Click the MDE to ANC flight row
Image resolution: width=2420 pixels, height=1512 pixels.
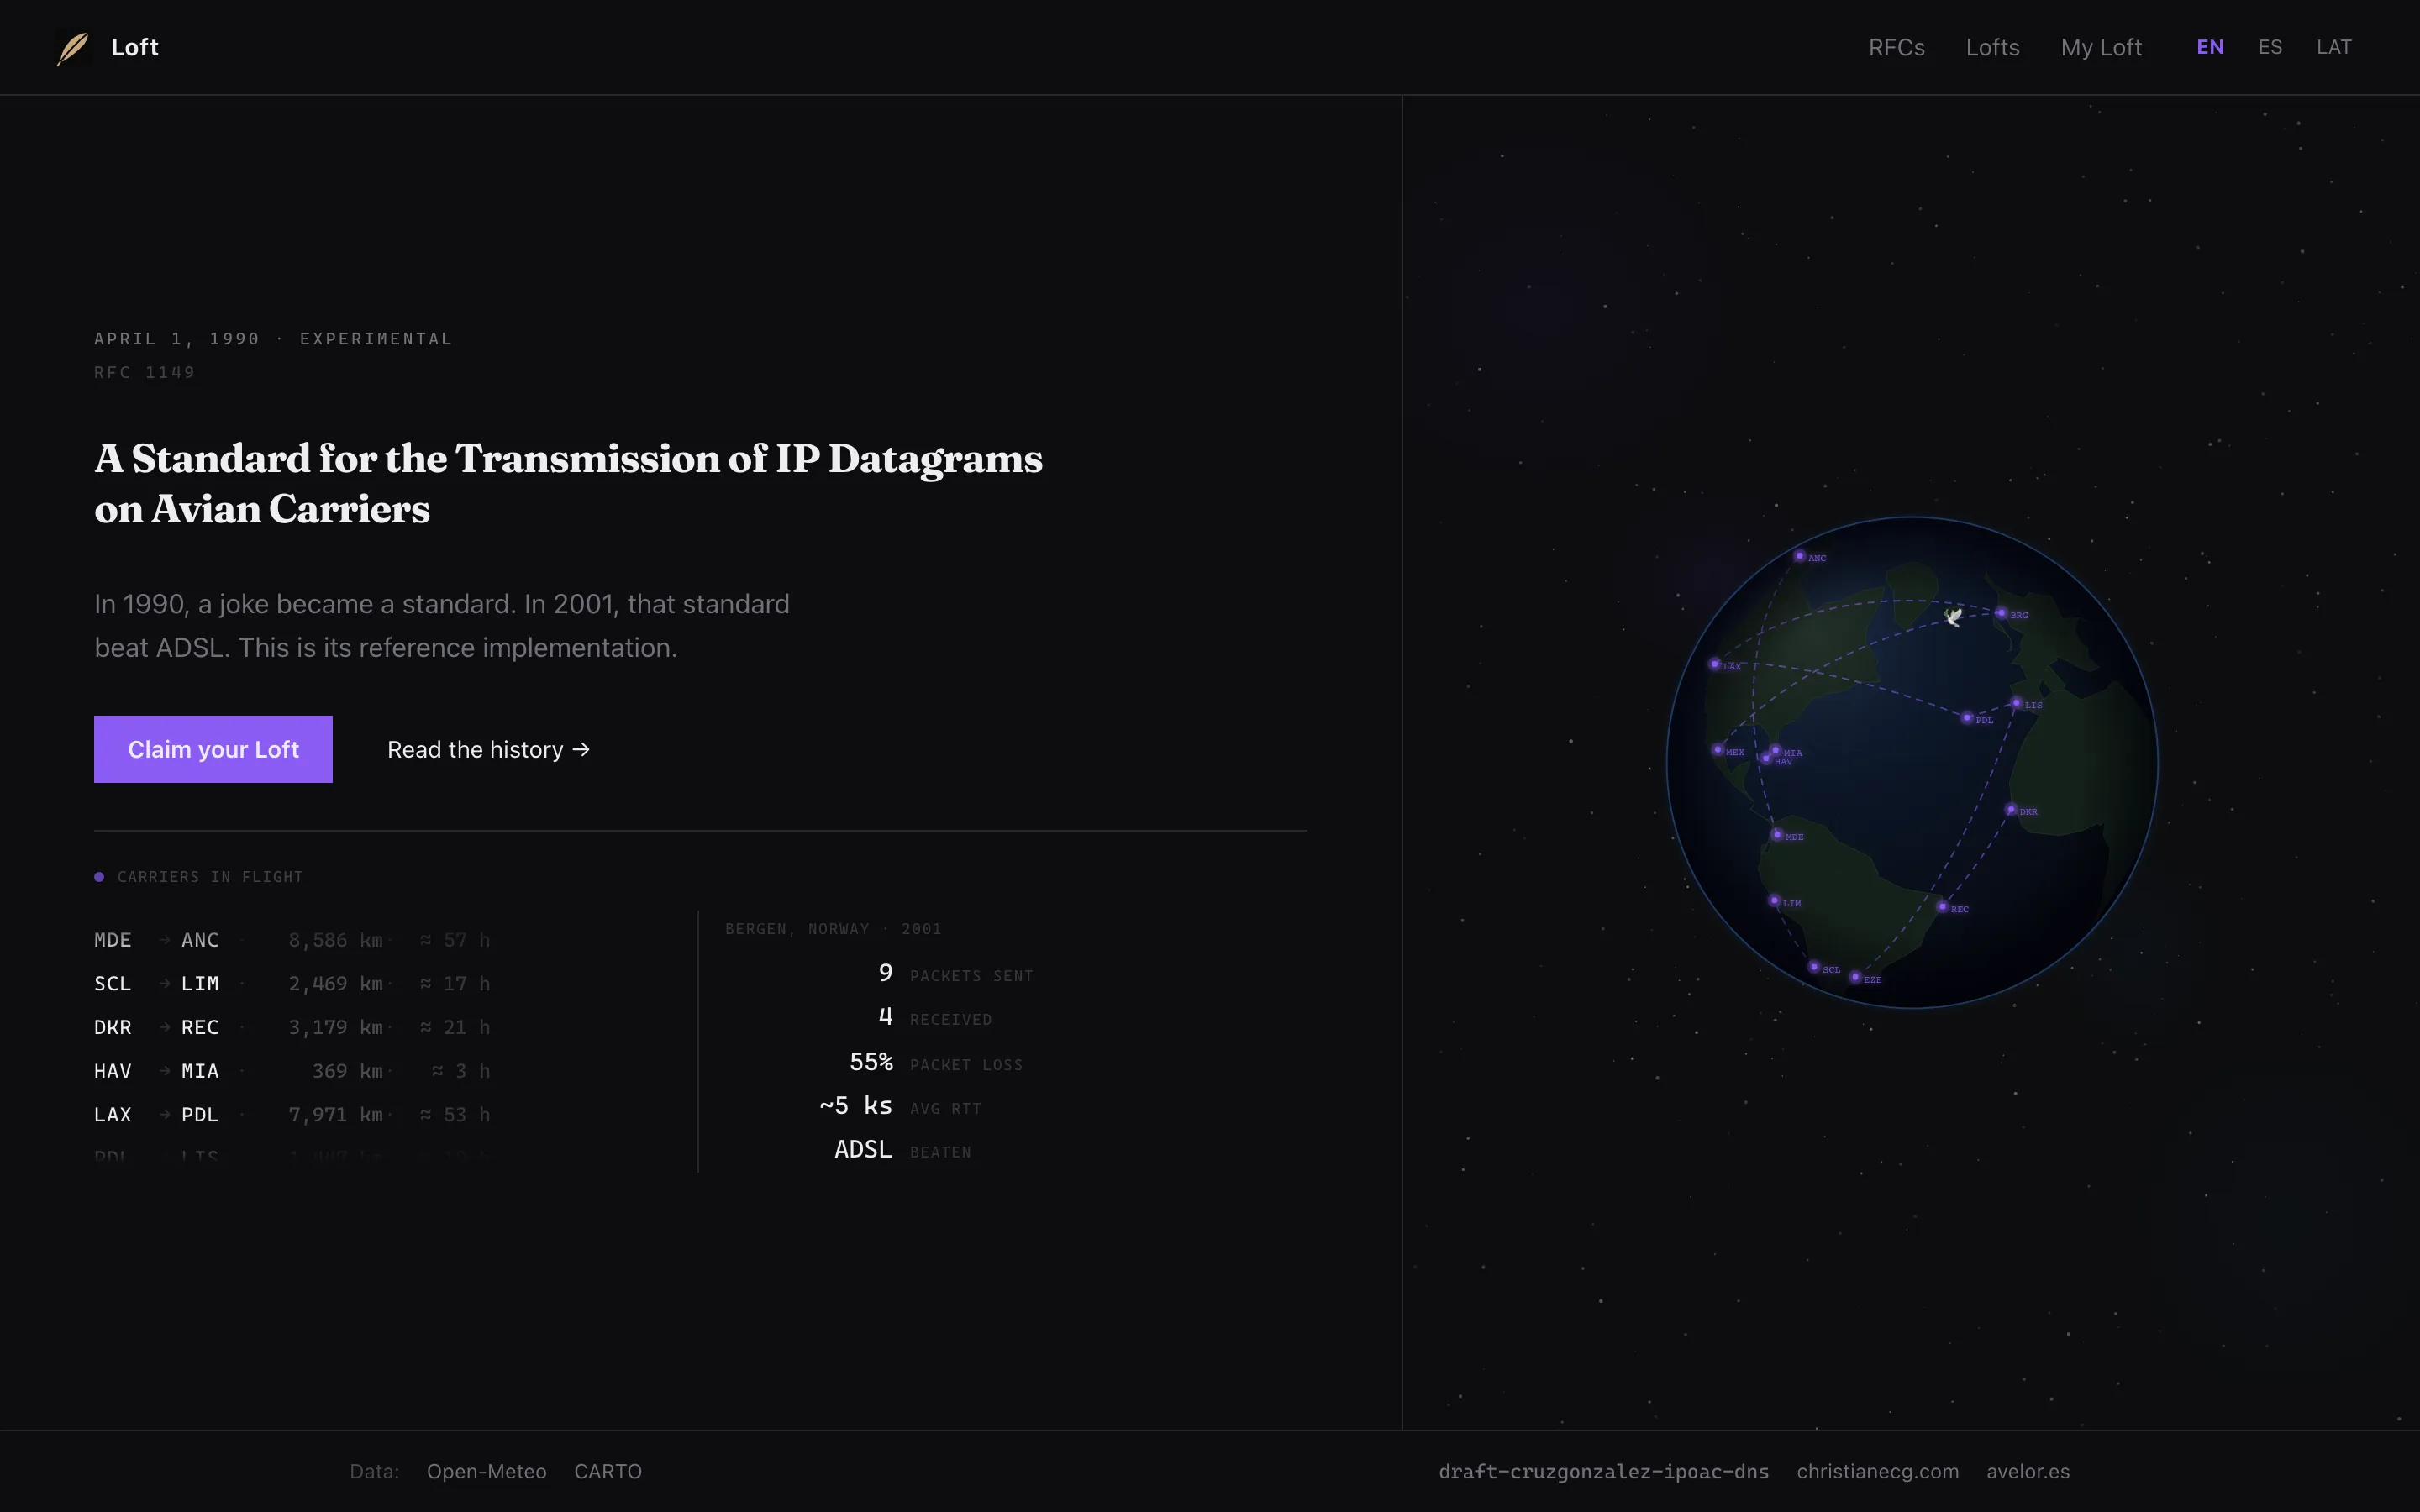tap(292, 940)
